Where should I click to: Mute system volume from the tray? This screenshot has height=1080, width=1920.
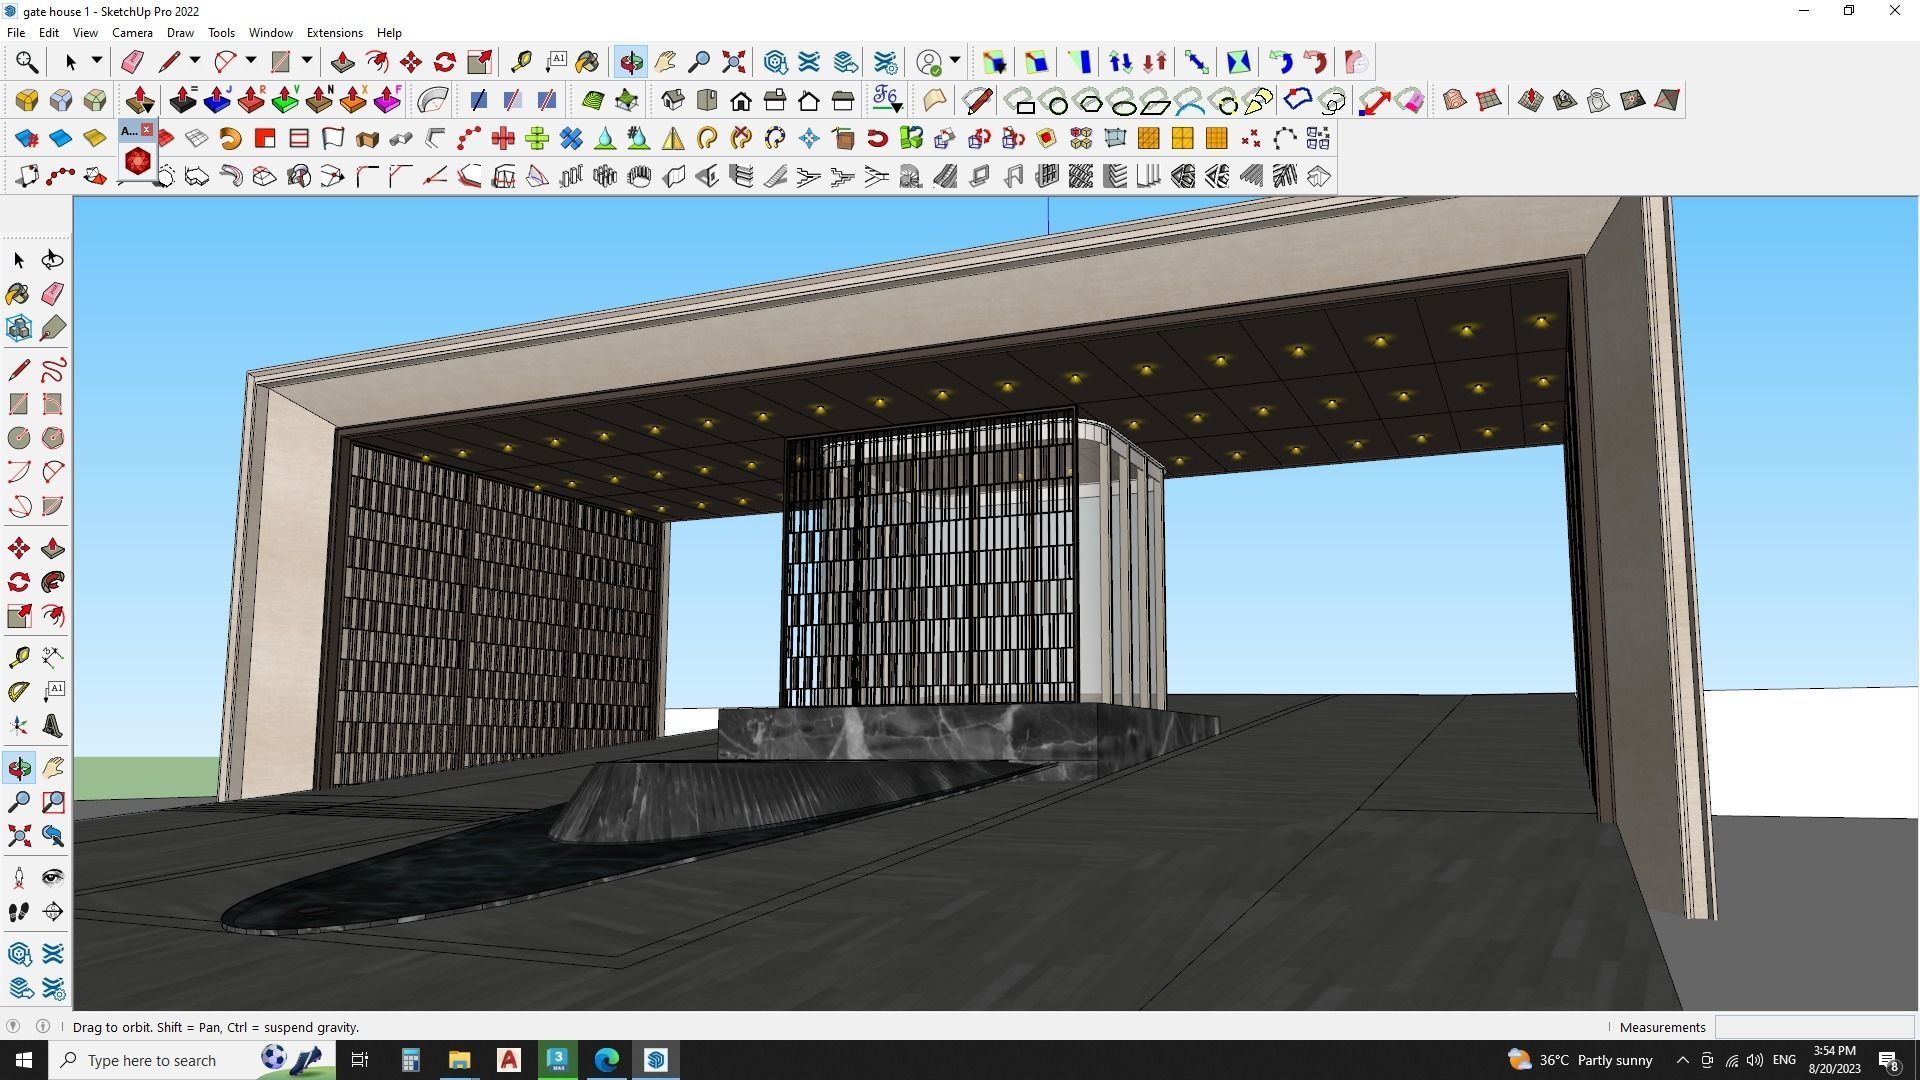1754,1060
